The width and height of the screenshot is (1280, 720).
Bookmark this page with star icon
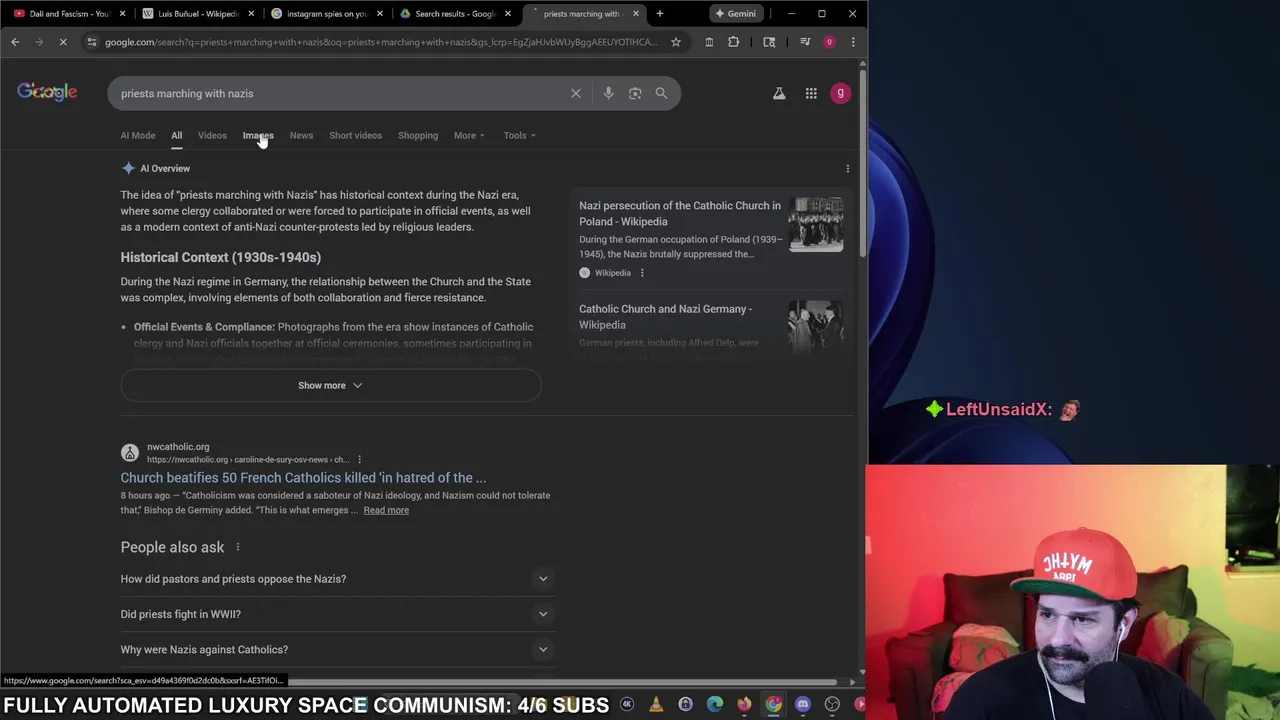pyautogui.click(x=676, y=42)
